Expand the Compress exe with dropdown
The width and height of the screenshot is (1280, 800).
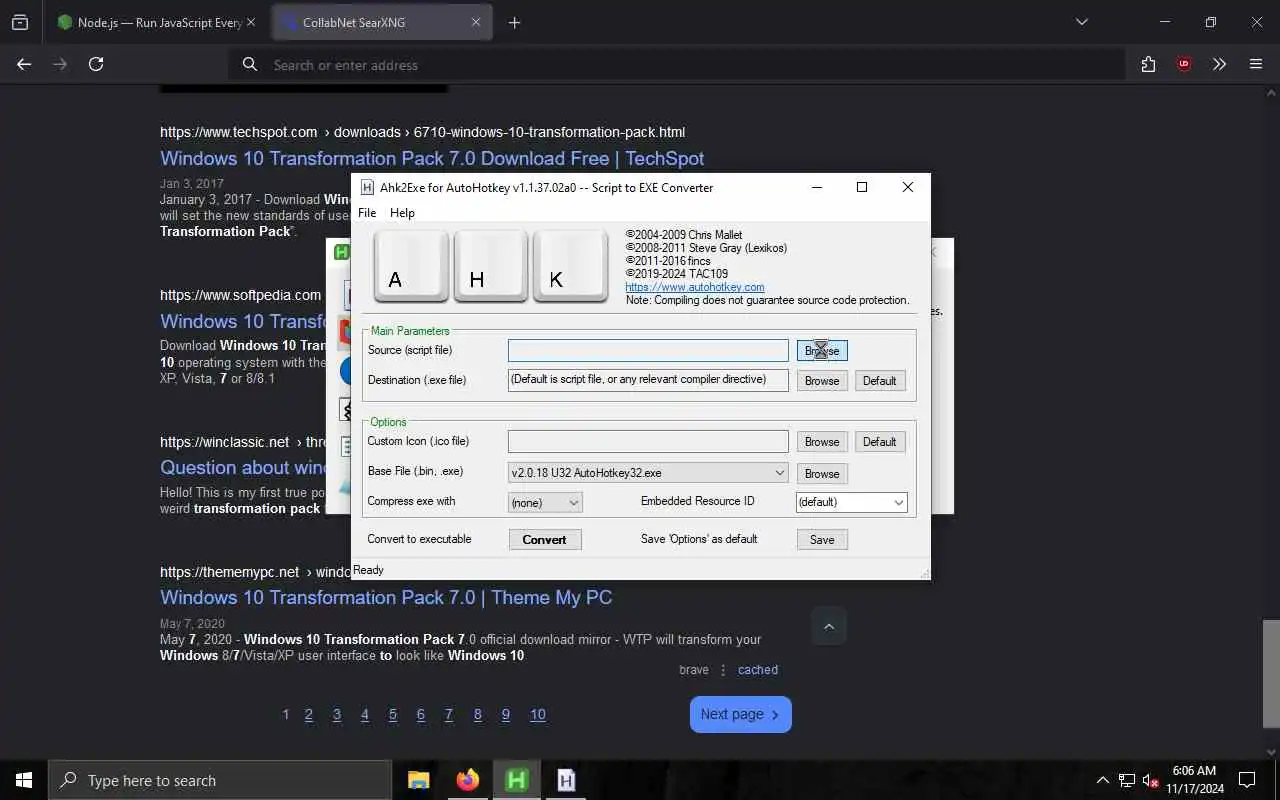tap(545, 502)
